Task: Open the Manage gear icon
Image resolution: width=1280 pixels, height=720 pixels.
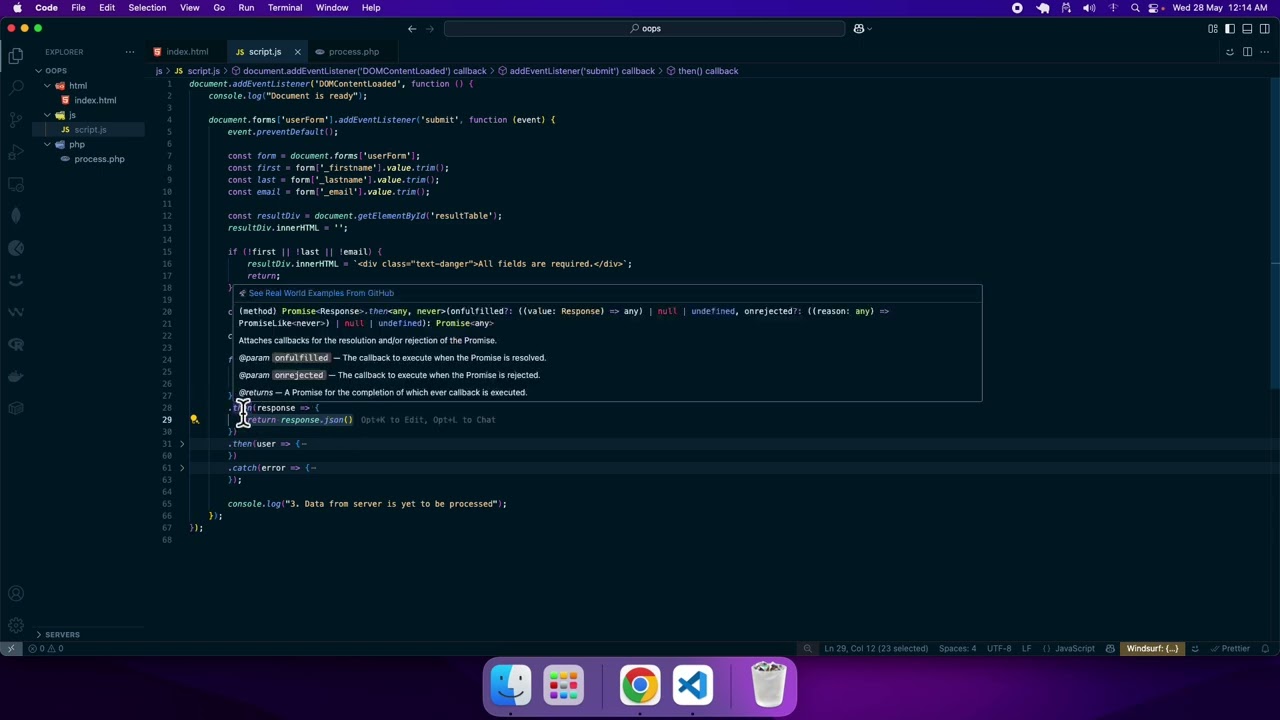Action: point(16,626)
